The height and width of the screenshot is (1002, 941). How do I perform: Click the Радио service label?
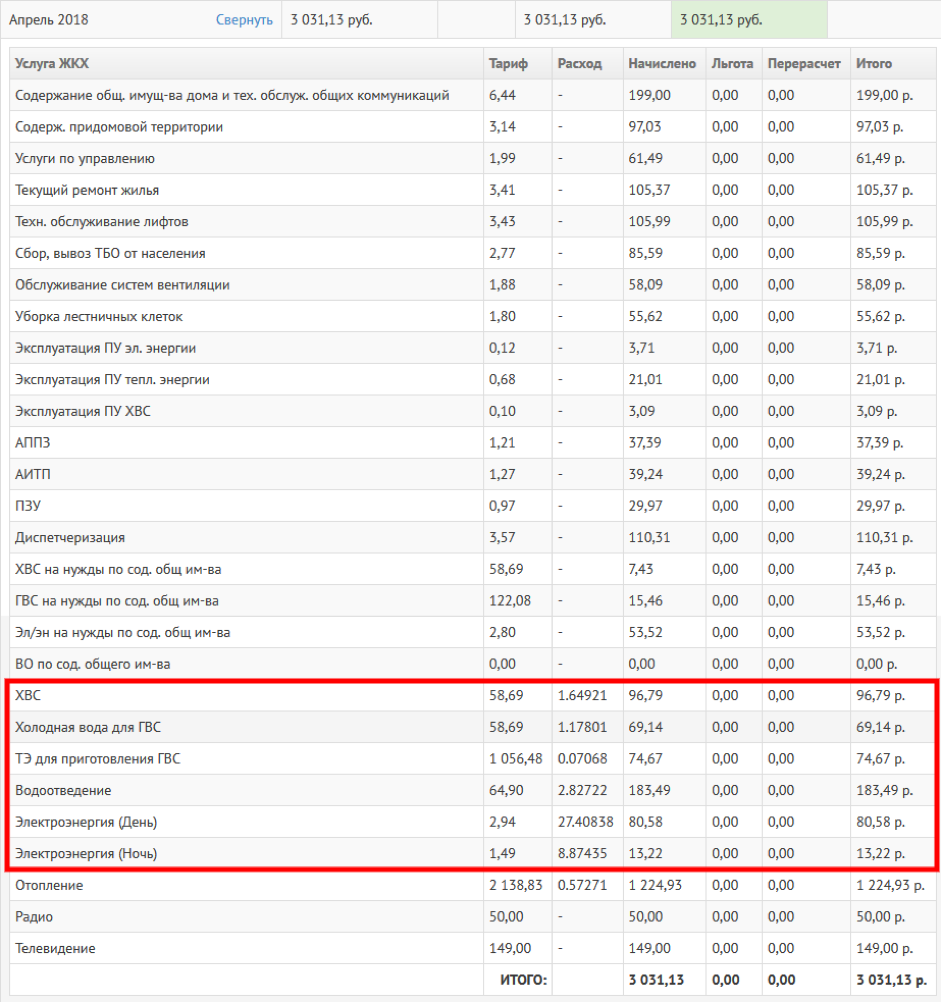pos(34,917)
